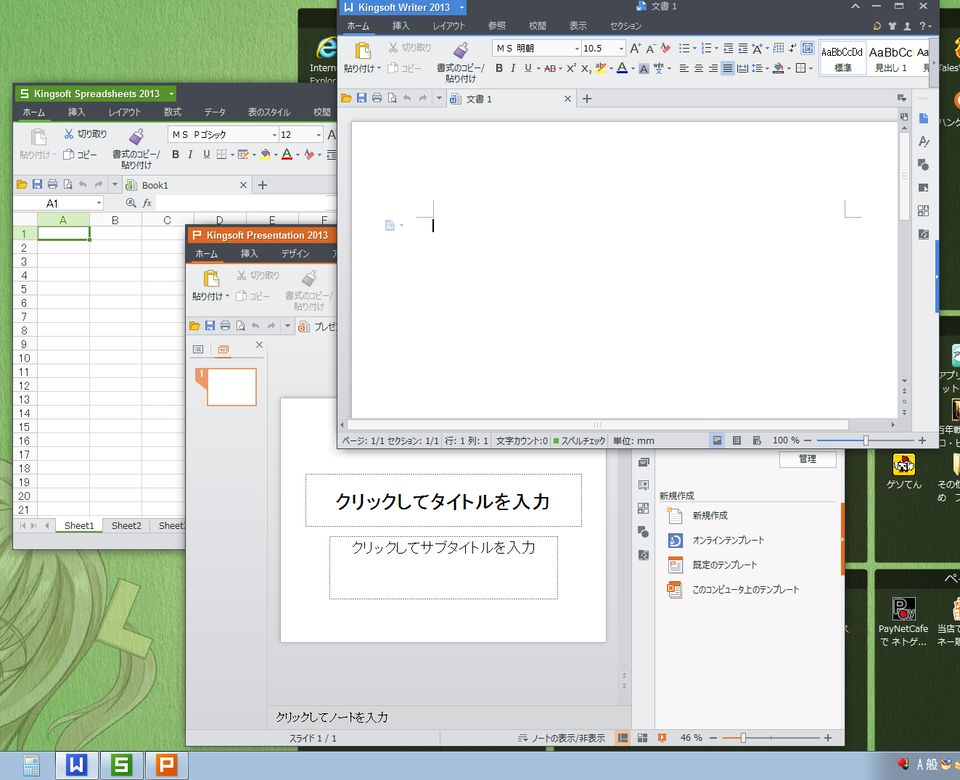The image size is (960, 780).
Task: Click the Paste icon in Writer ribbon
Action: (362, 51)
